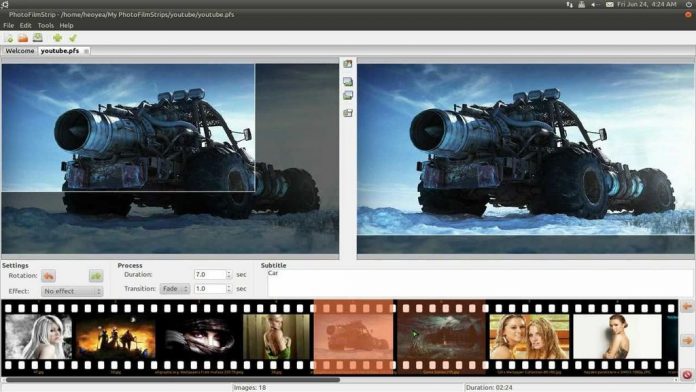The image size is (696, 392).
Task: Click the top icon between preview panes
Action: click(348, 64)
